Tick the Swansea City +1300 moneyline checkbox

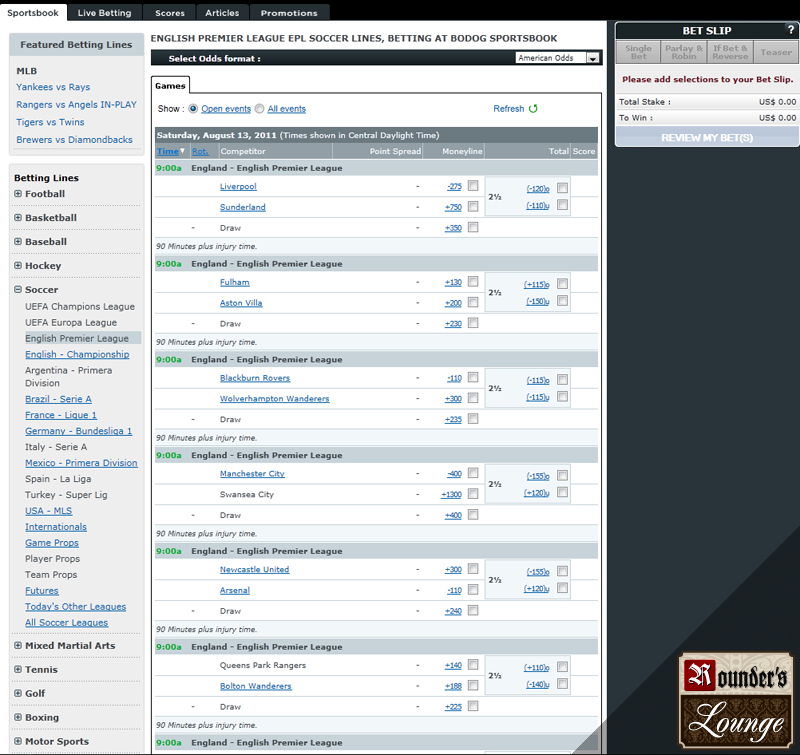(473, 493)
